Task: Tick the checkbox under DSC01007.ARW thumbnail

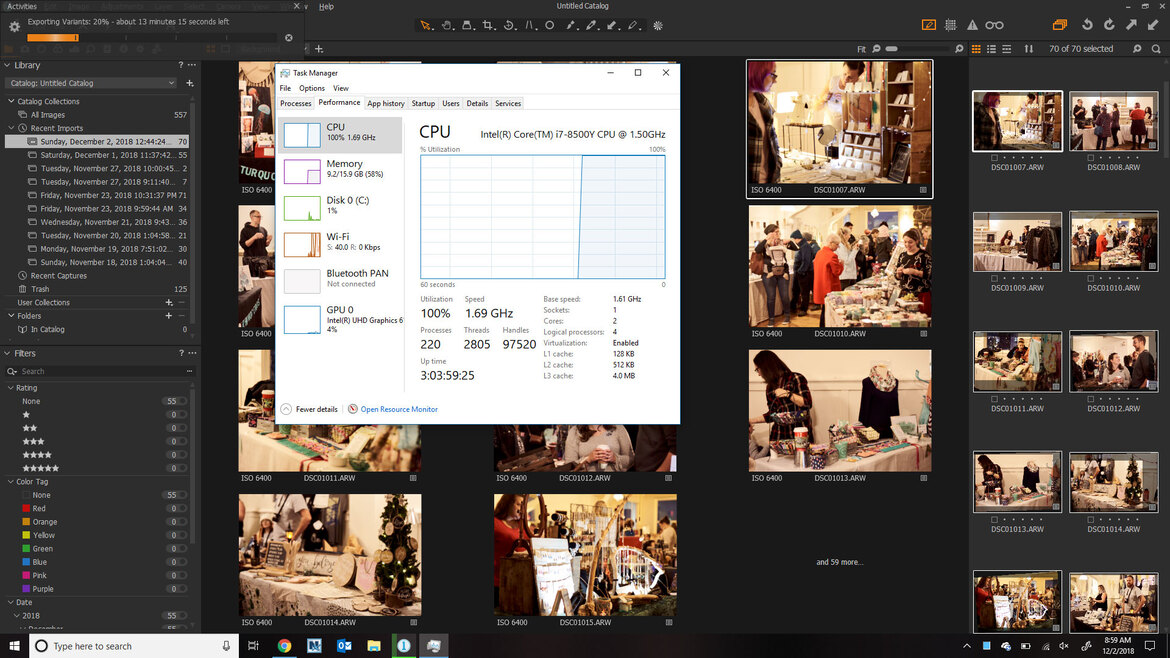Action: click(995, 158)
